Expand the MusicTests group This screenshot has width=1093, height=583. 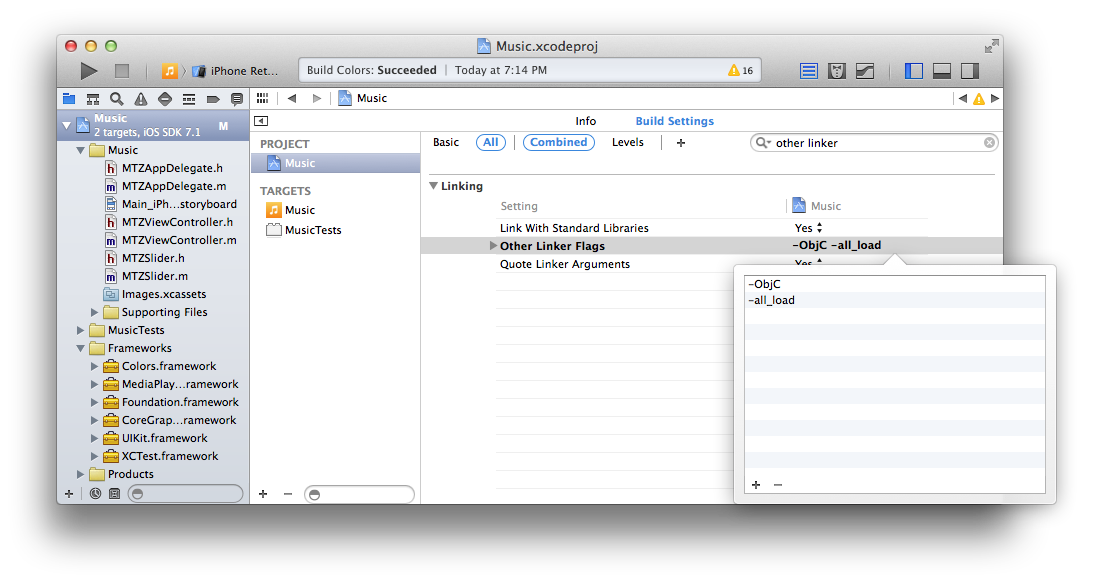click(80, 331)
